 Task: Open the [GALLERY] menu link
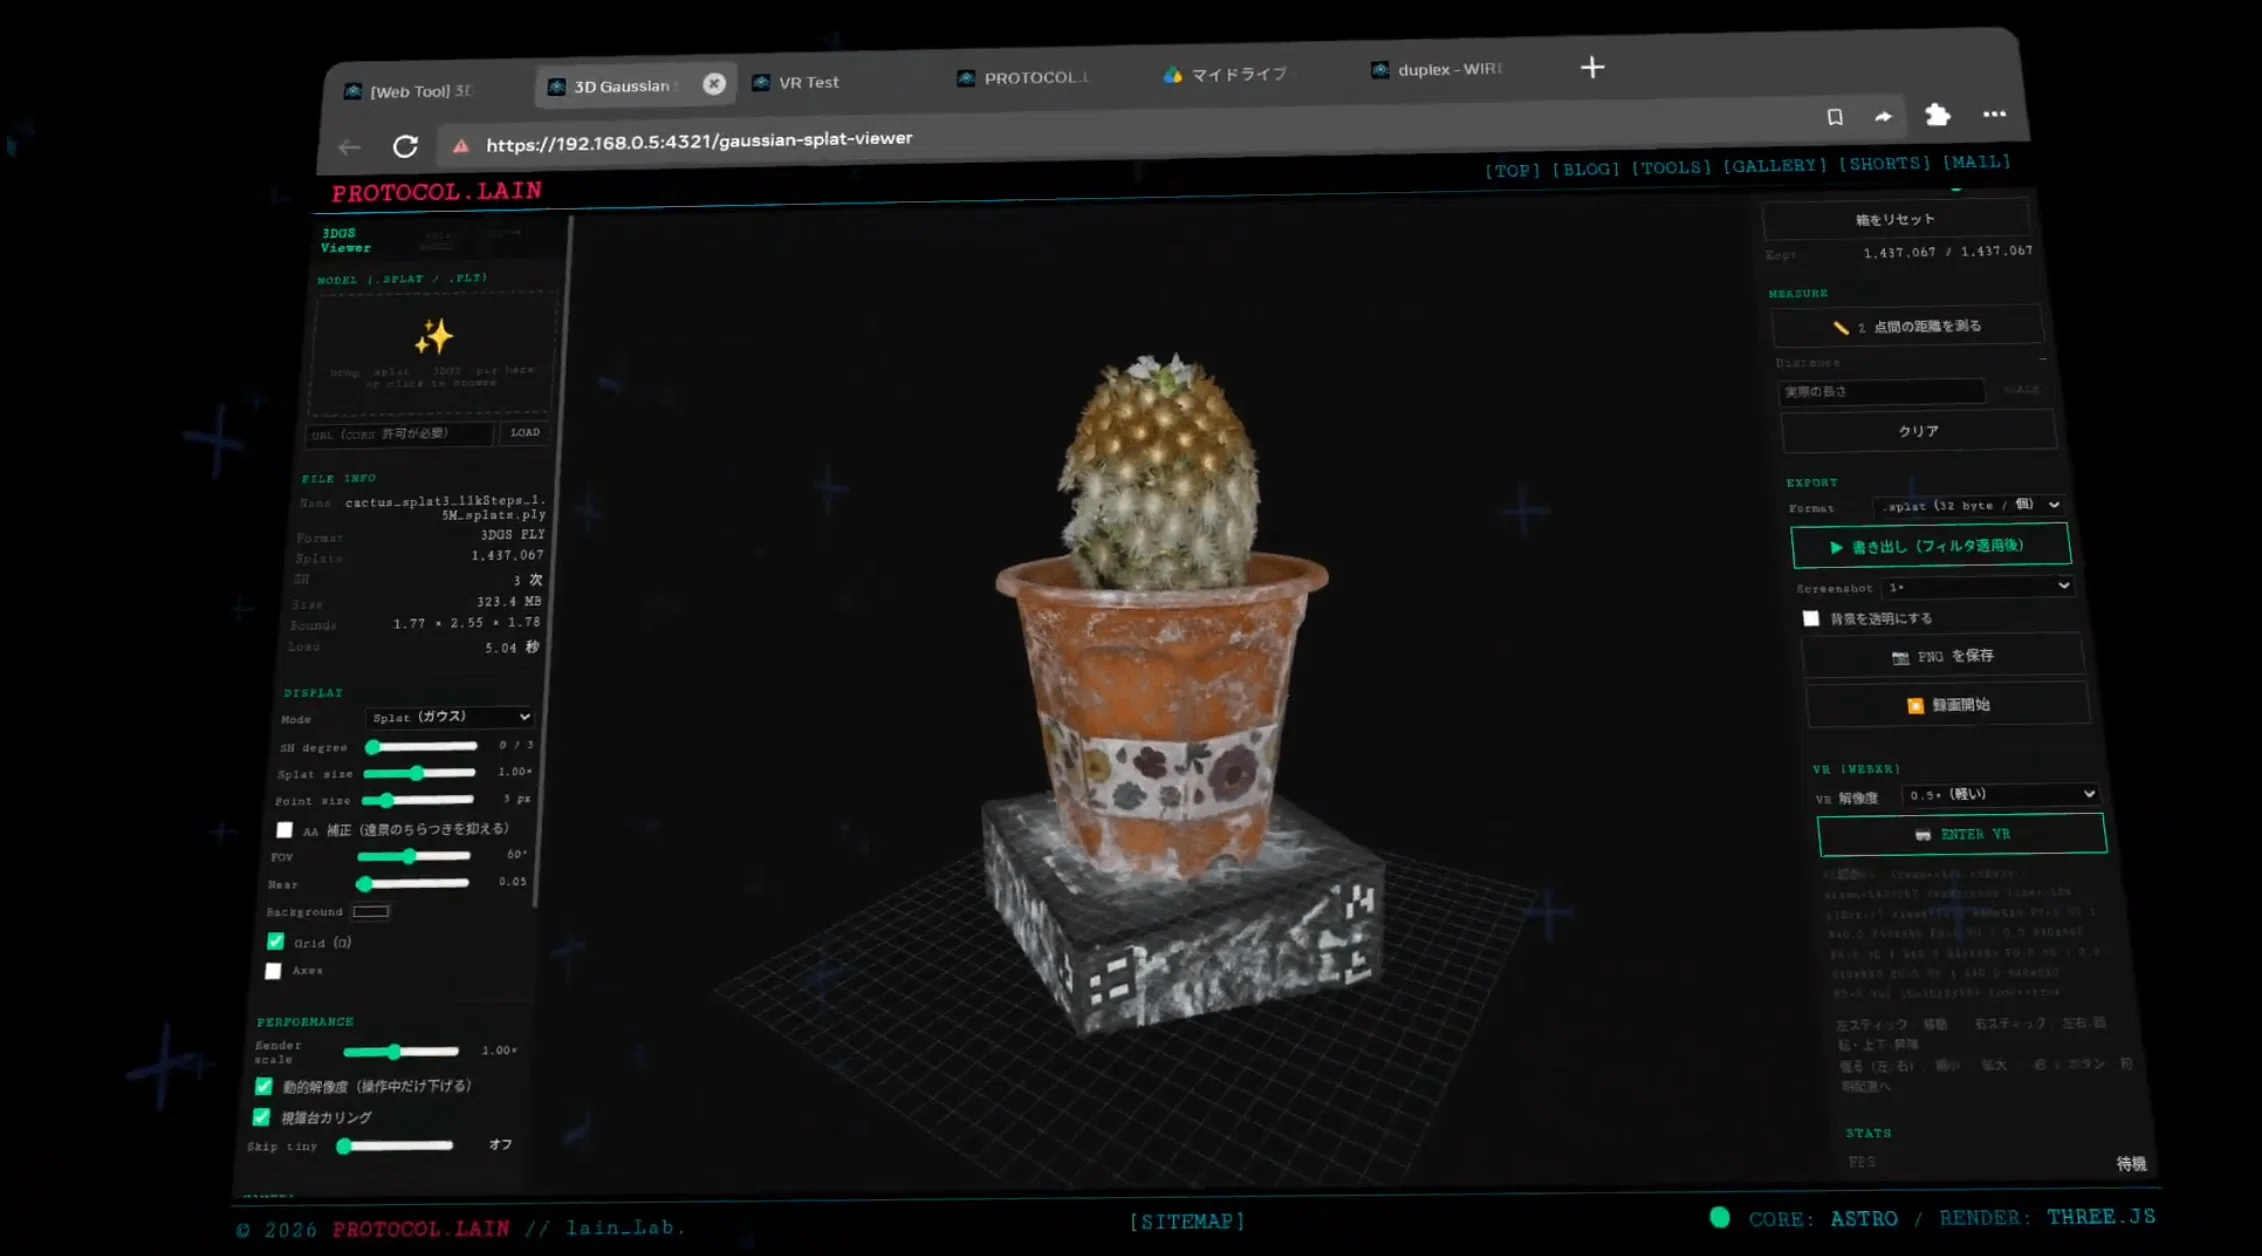[1775, 165]
